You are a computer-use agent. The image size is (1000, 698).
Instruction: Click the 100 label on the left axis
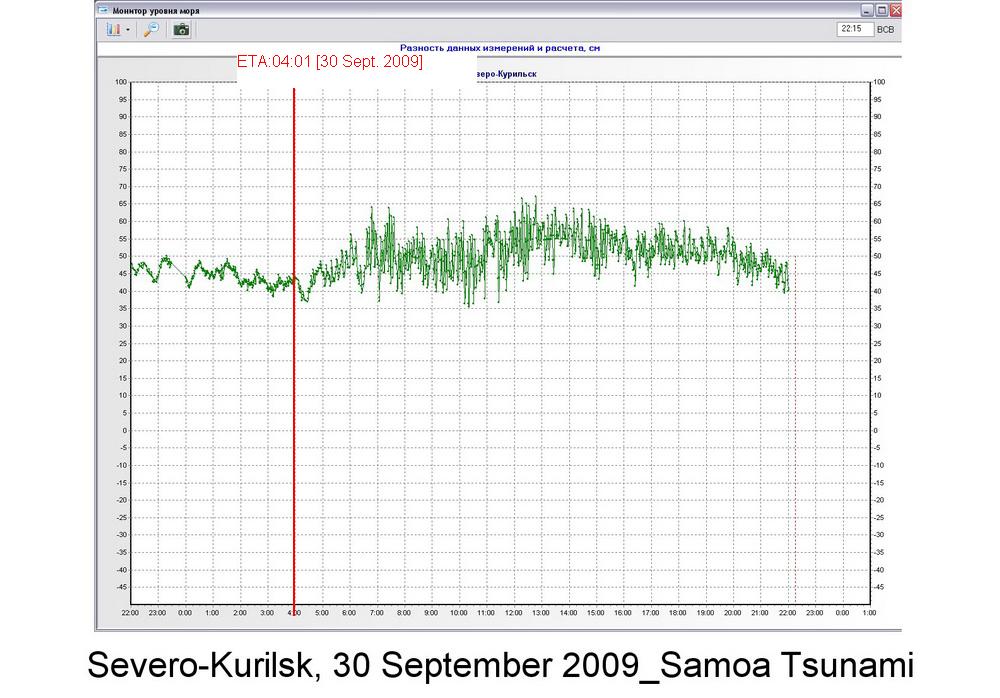tap(120, 82)
